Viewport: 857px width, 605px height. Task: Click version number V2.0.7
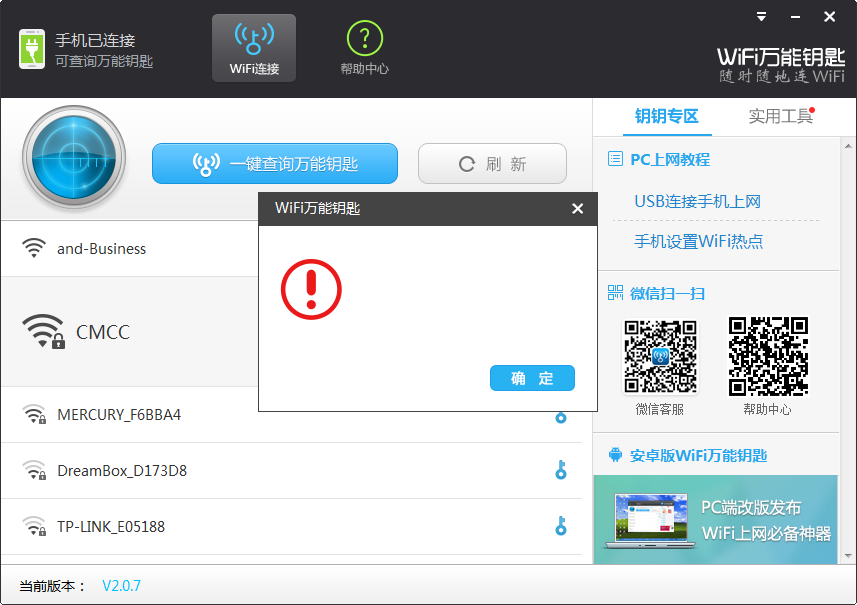point(121,586)
